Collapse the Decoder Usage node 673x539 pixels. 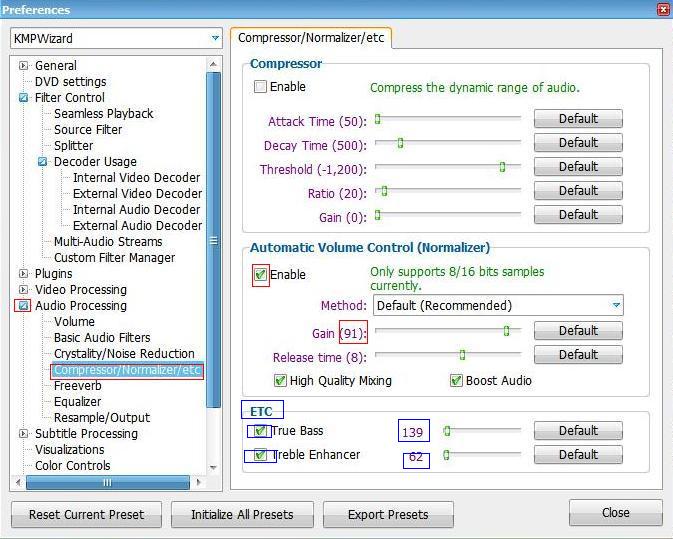click(x=42, y=162)
